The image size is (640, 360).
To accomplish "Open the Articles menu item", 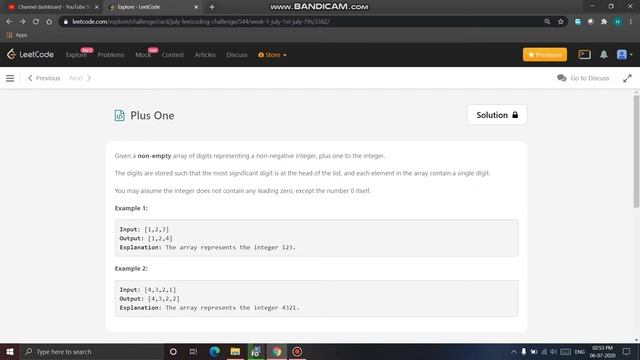I will 205,55.
